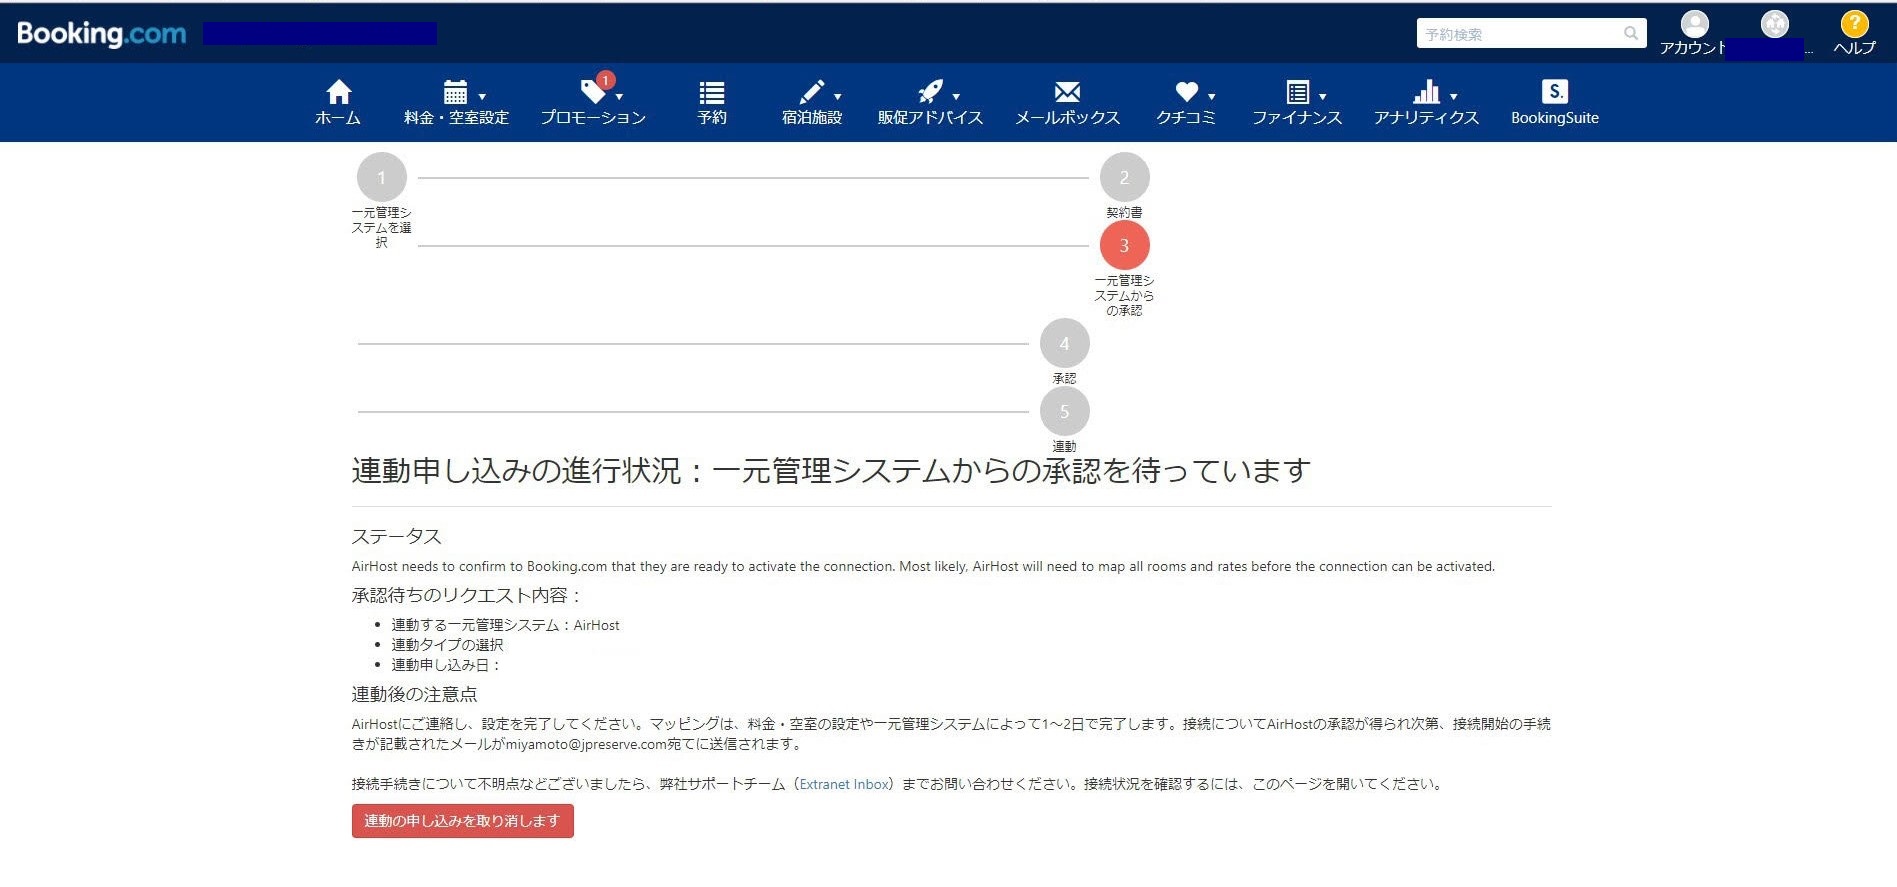Click the 連動タイプの選択 list item

pos(447,645)
